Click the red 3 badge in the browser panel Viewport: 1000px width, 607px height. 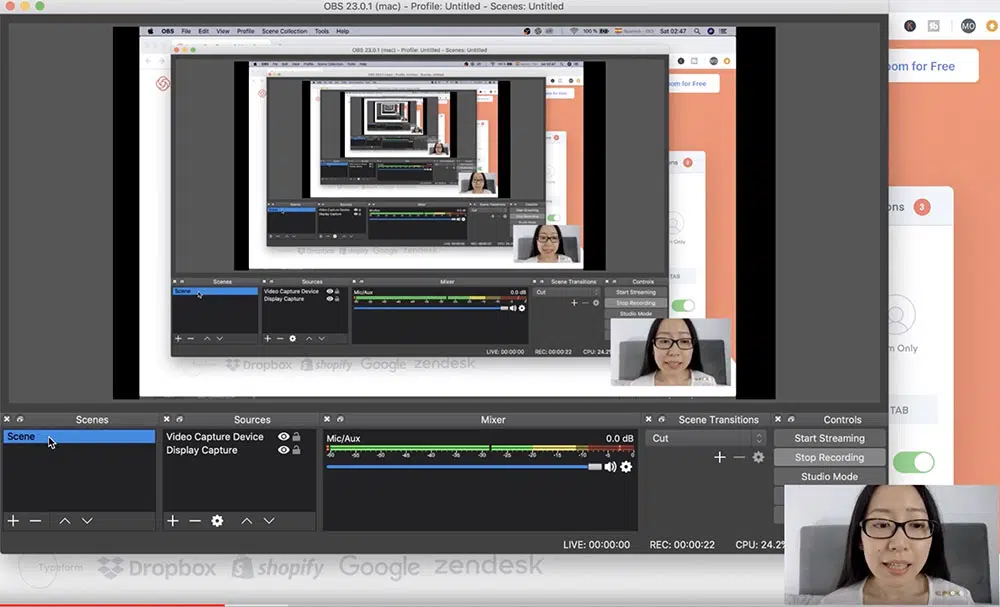coord(922,207)
